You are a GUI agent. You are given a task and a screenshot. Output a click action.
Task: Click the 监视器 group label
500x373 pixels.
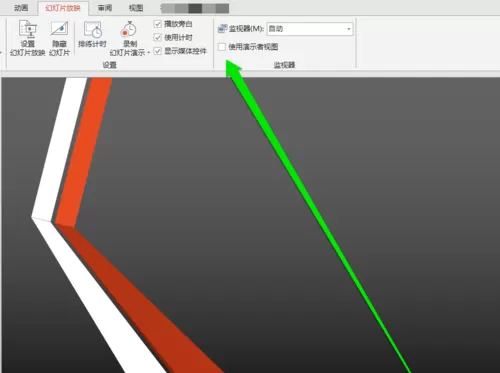coord(284,65)
